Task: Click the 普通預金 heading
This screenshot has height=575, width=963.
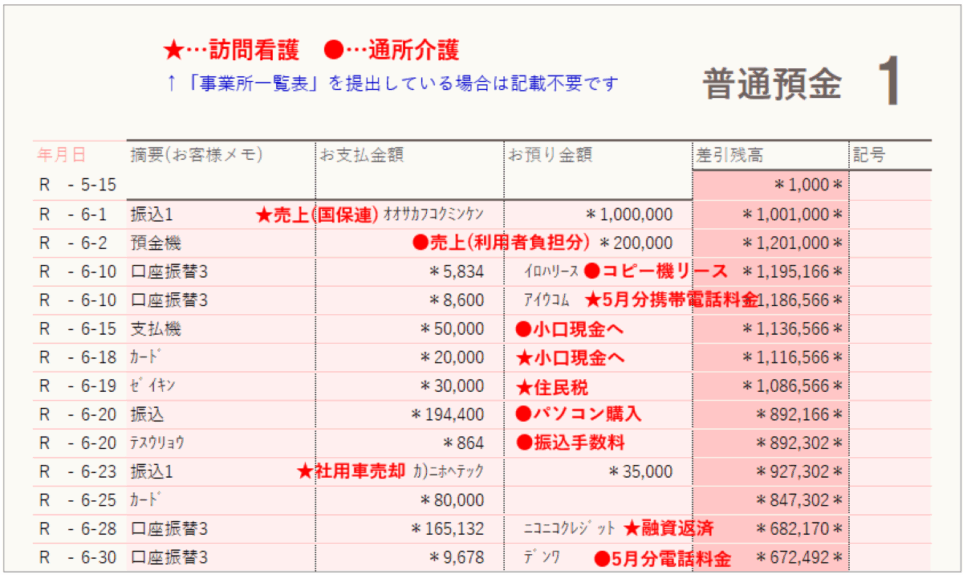Action: [772, 84]
